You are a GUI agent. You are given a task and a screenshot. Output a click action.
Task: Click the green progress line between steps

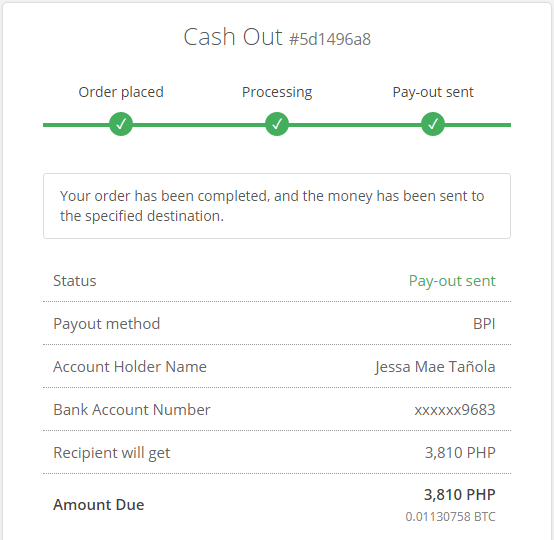pos(199,125)
